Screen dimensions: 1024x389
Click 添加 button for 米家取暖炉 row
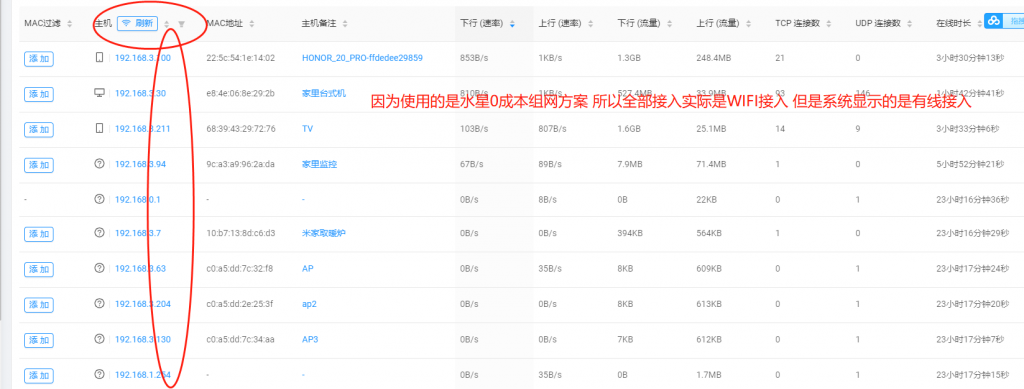[x=39, y=234]
